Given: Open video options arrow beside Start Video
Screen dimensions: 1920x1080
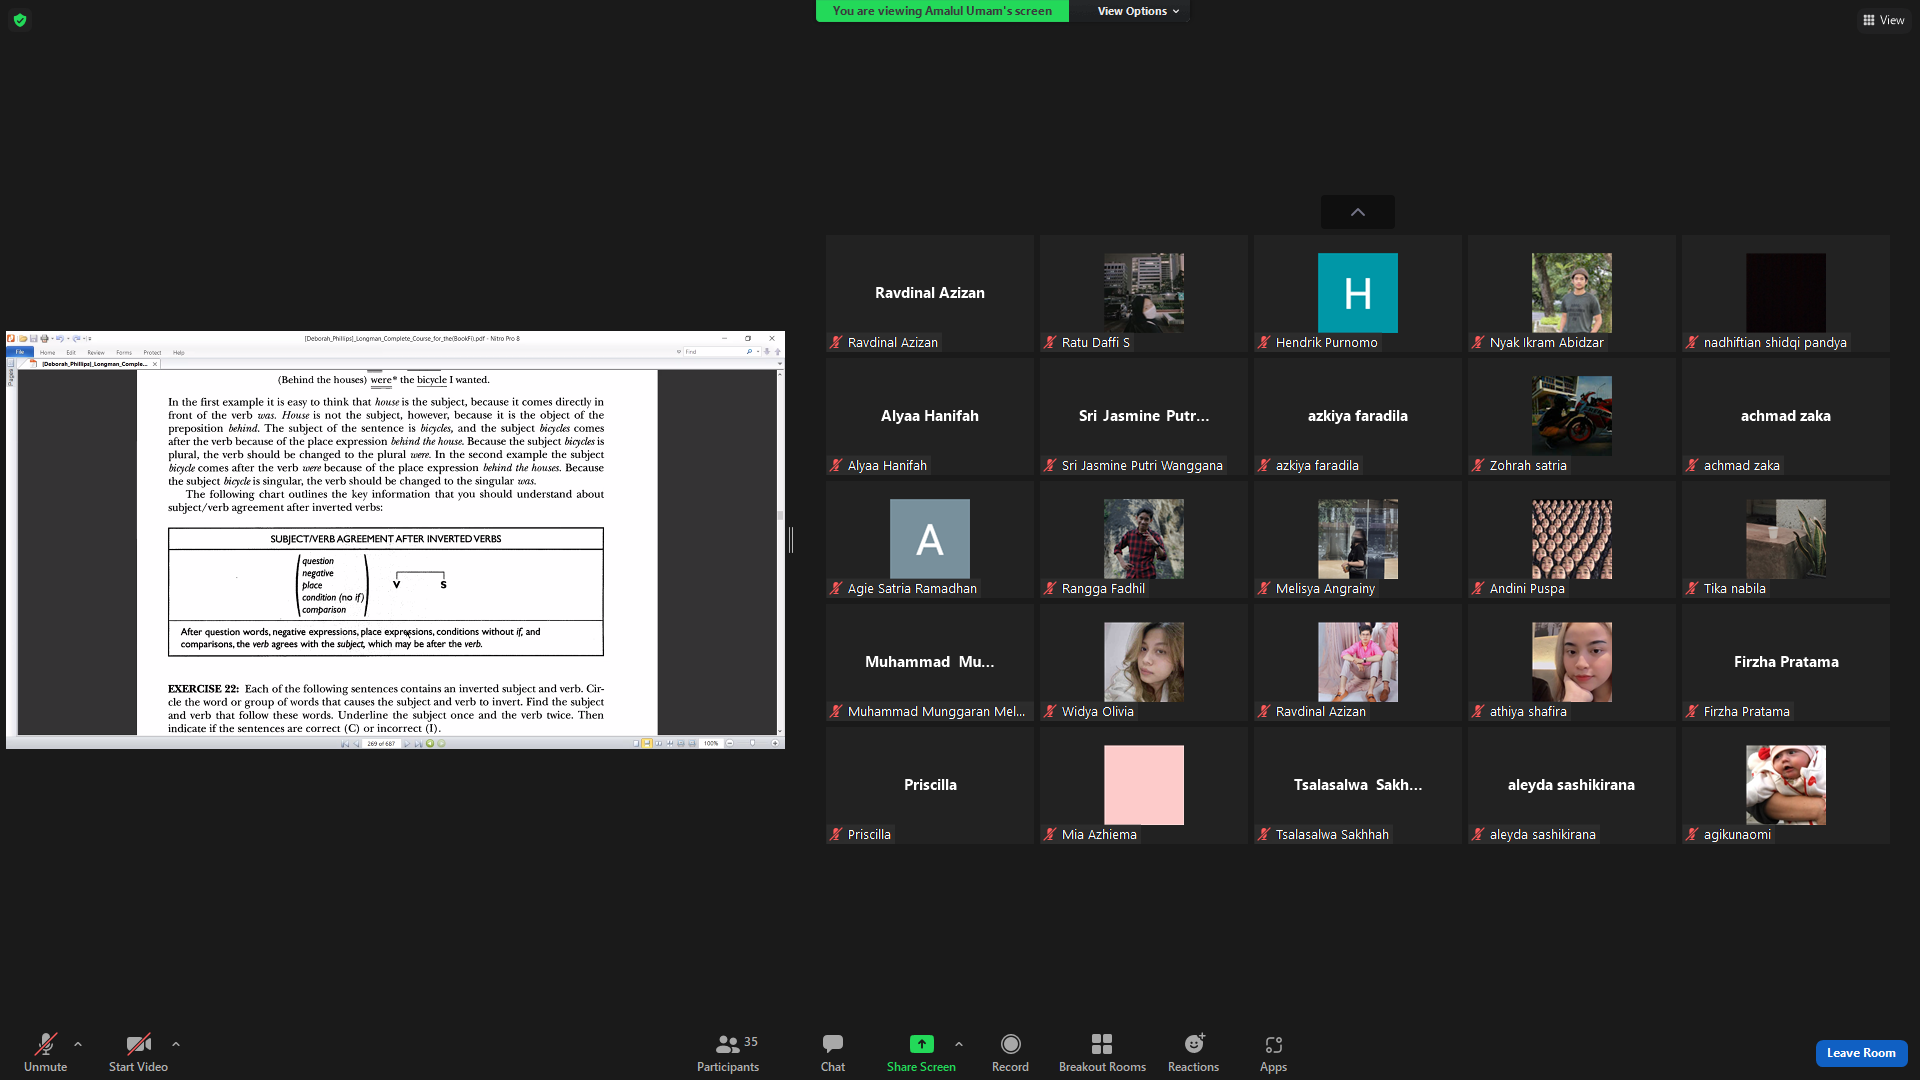Looking at the screenshot, I should point(176,1044).
